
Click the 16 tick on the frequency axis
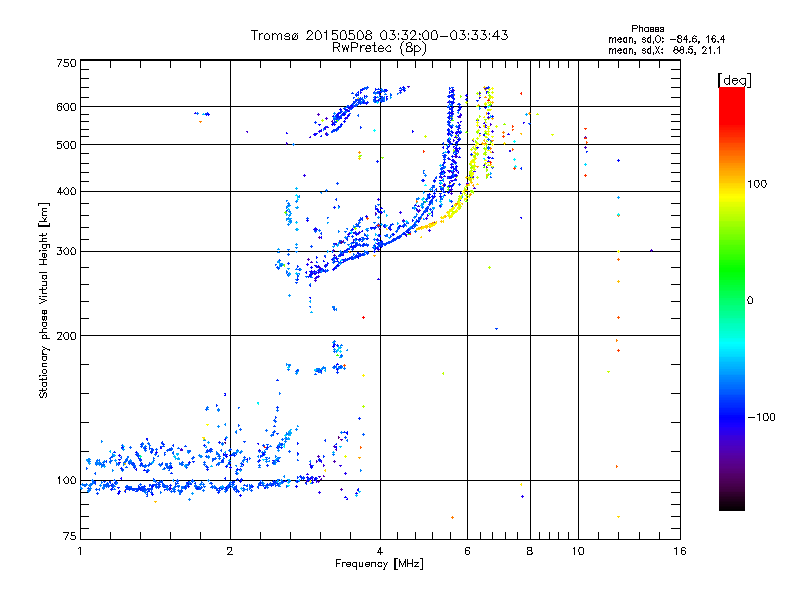(x=679, y=551)
